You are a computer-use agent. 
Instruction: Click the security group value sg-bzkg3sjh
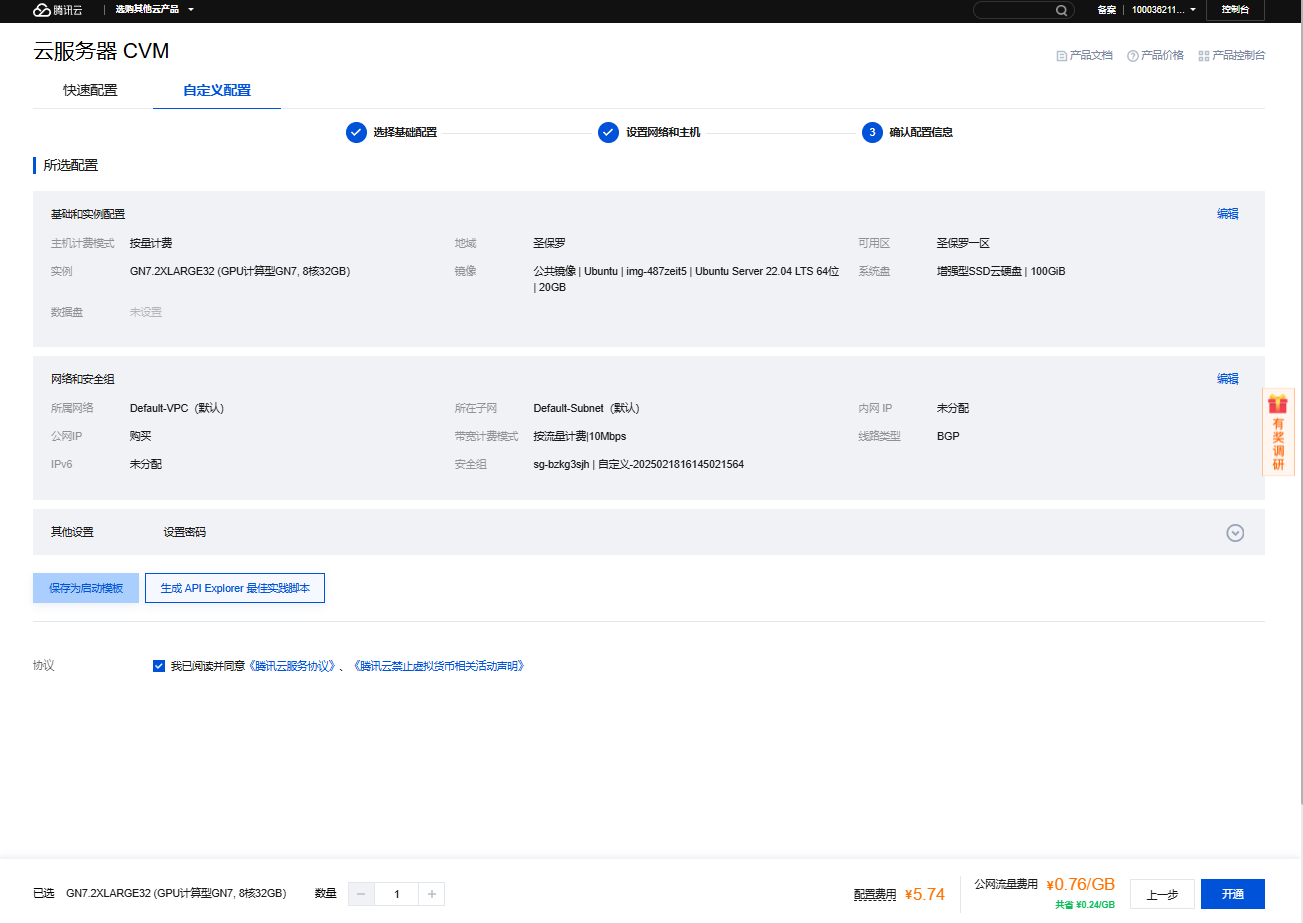pos(638,464)
